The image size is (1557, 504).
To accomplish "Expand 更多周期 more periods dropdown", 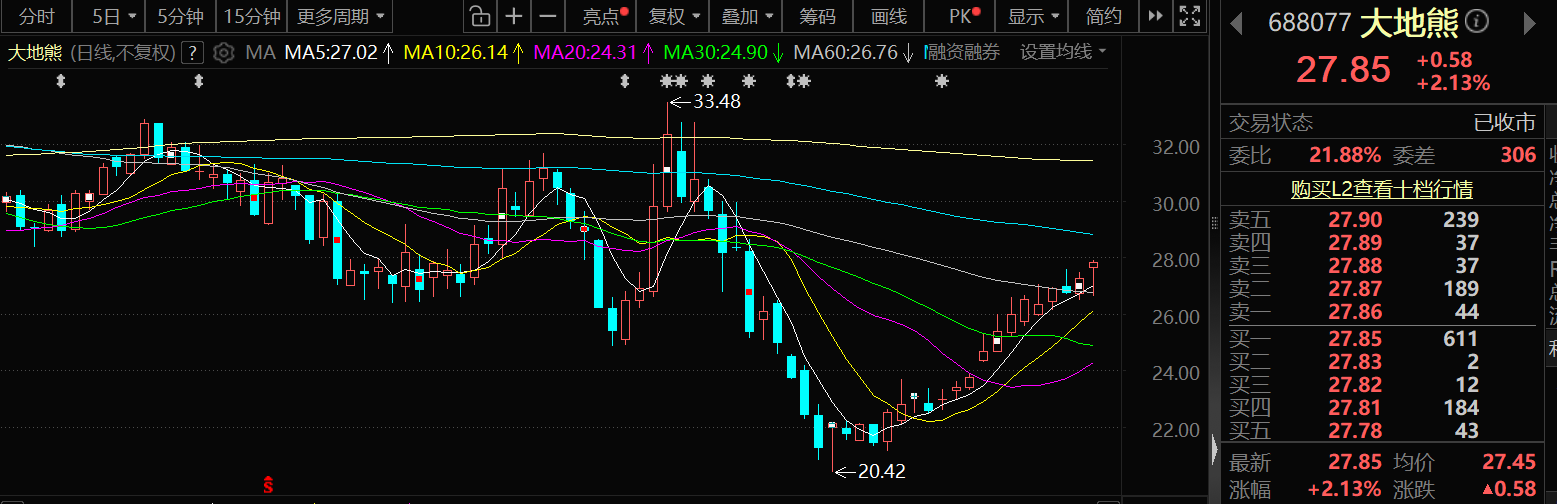I will point(341,16).
